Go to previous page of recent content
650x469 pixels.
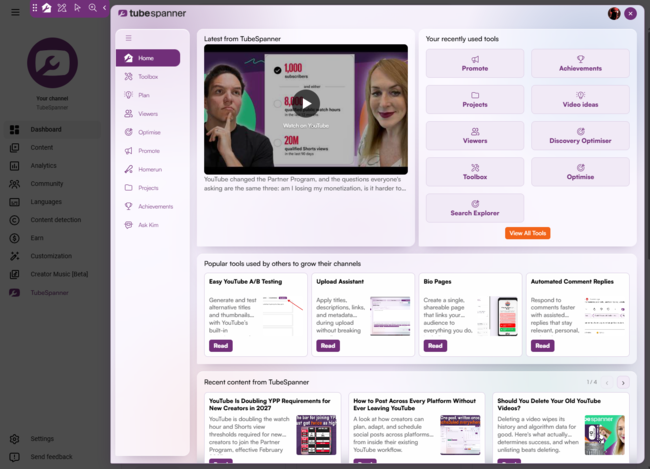point(607,383)
